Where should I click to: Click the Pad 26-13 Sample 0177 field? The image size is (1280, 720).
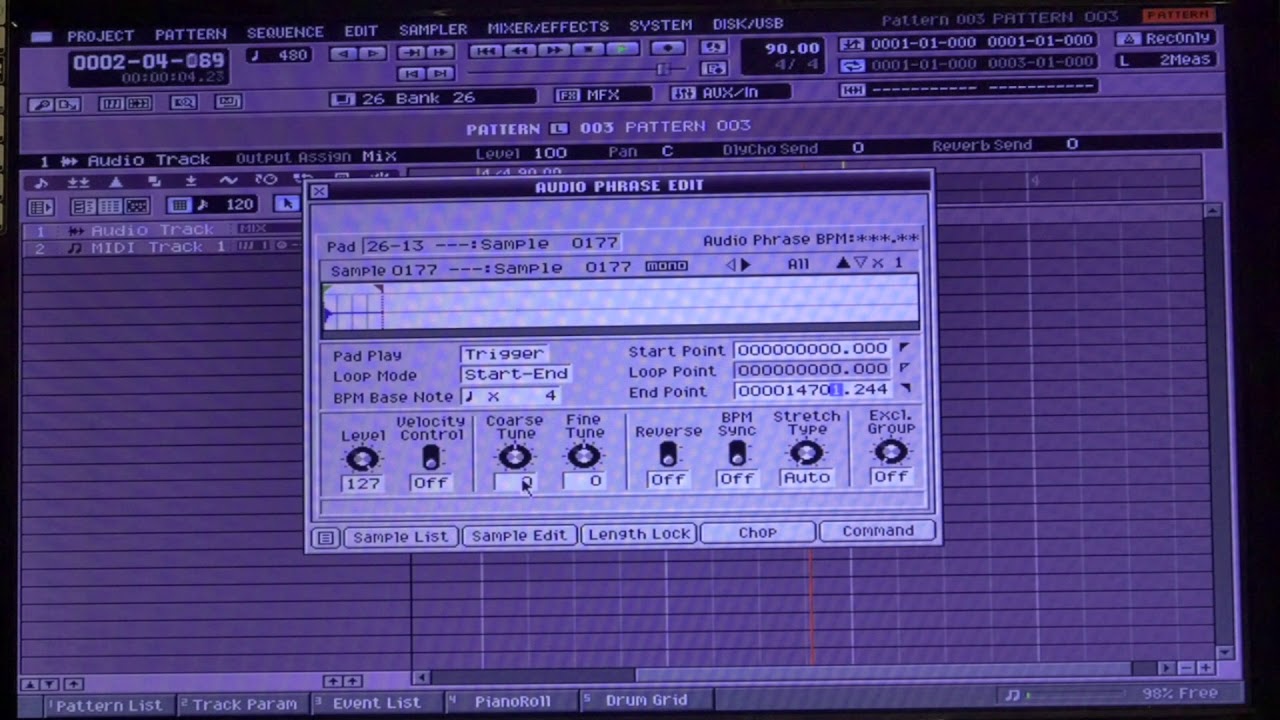(490, 244)
